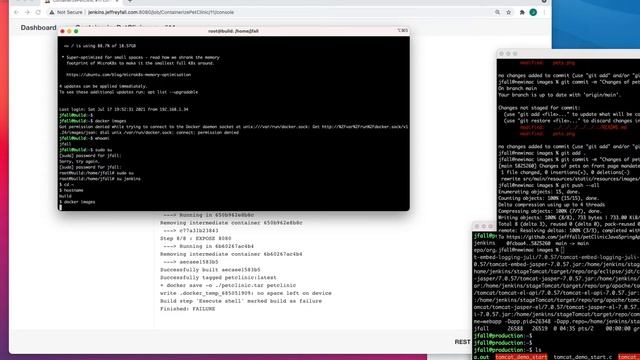Image resolution: width=640 pixels, height=360 pixels.
Task: Open the browser extensions puzzle icon
Action: click(522, 12)
